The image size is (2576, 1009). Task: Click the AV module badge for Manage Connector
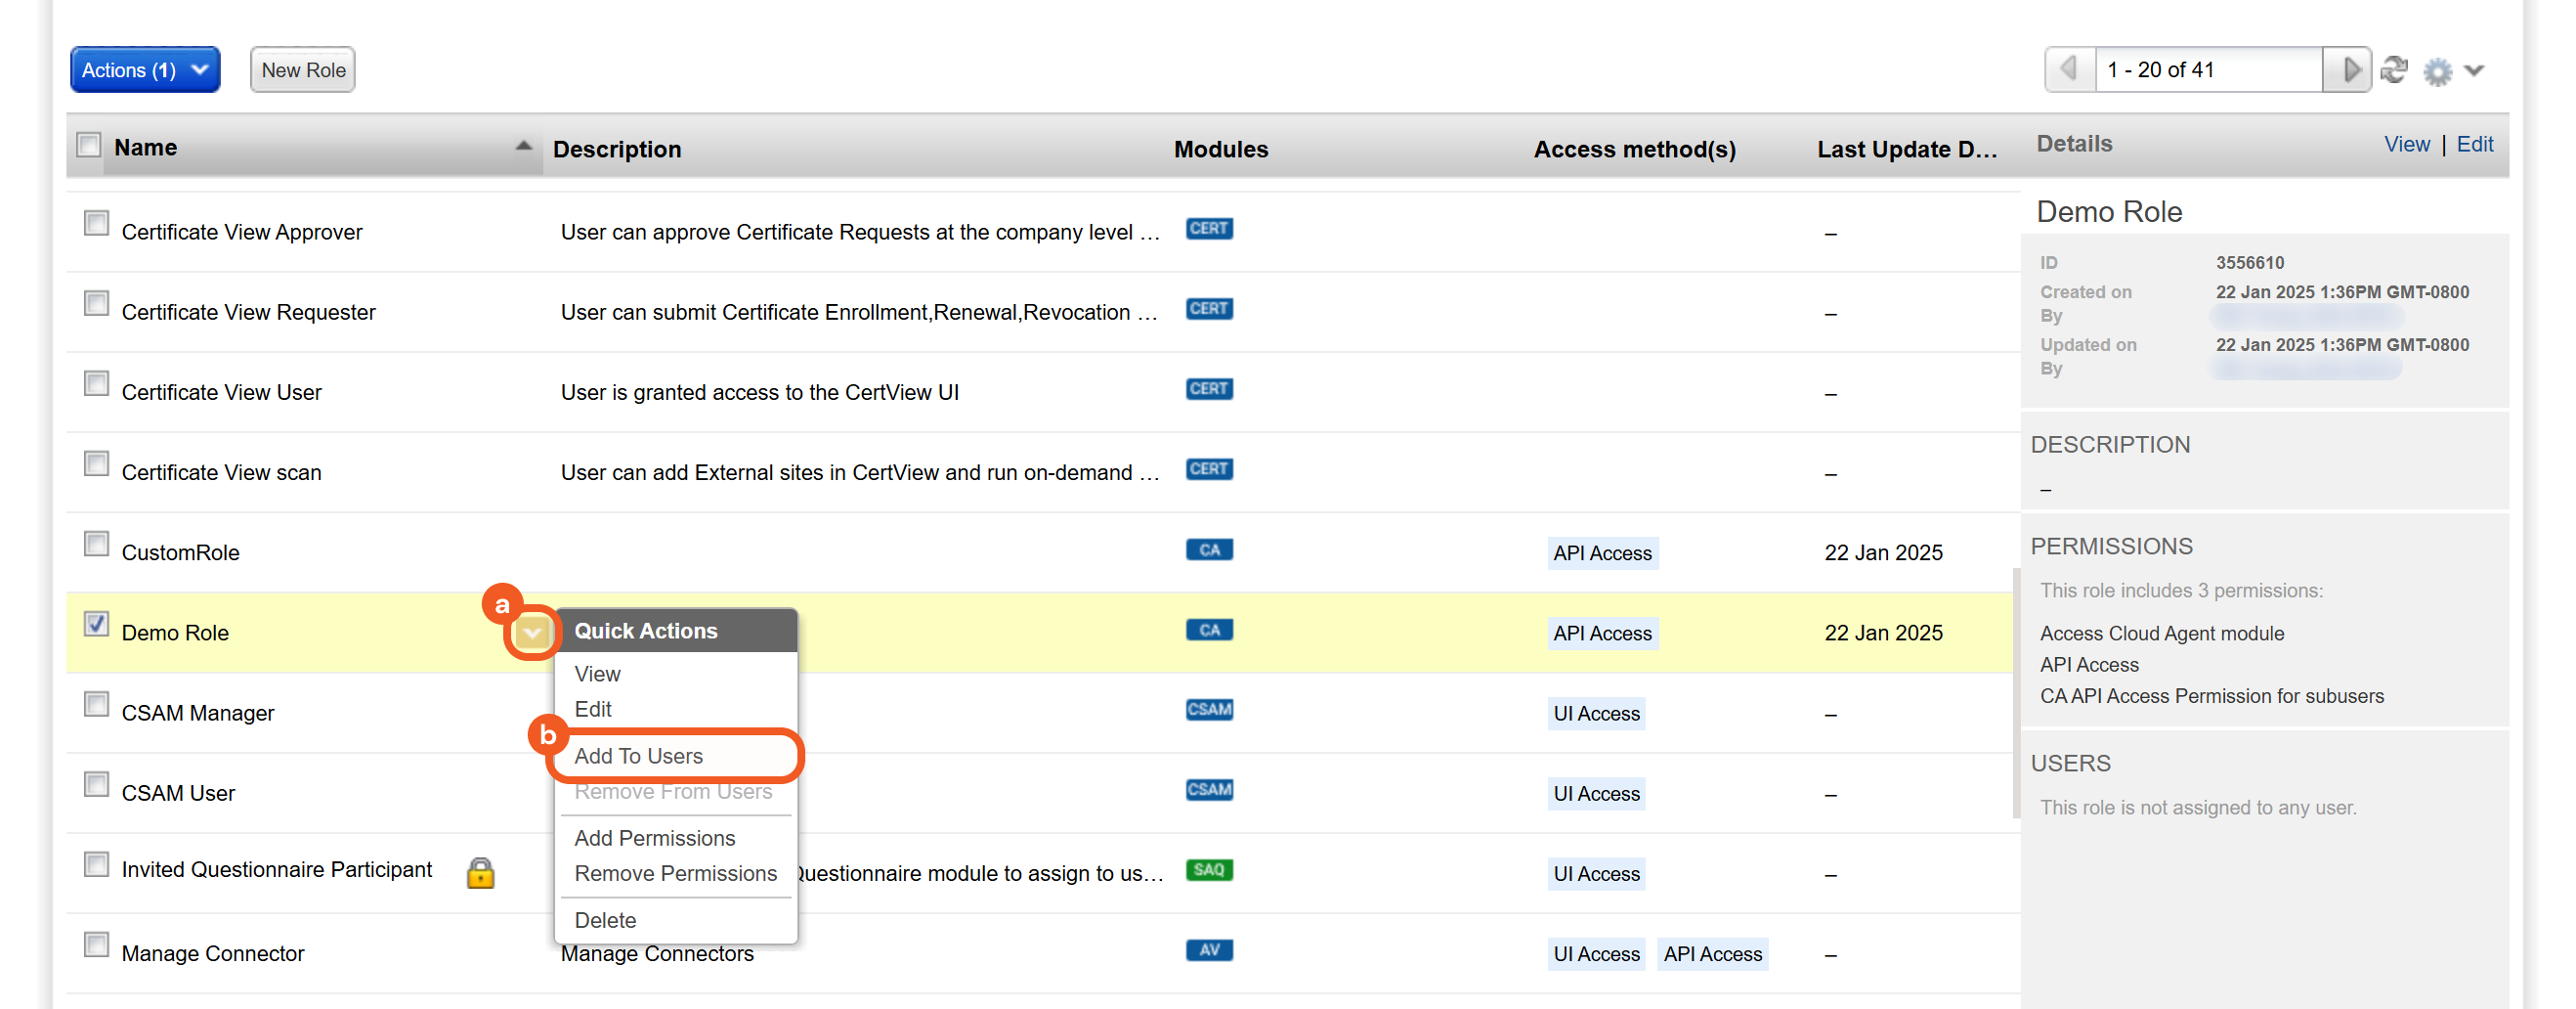point(1208,950)
